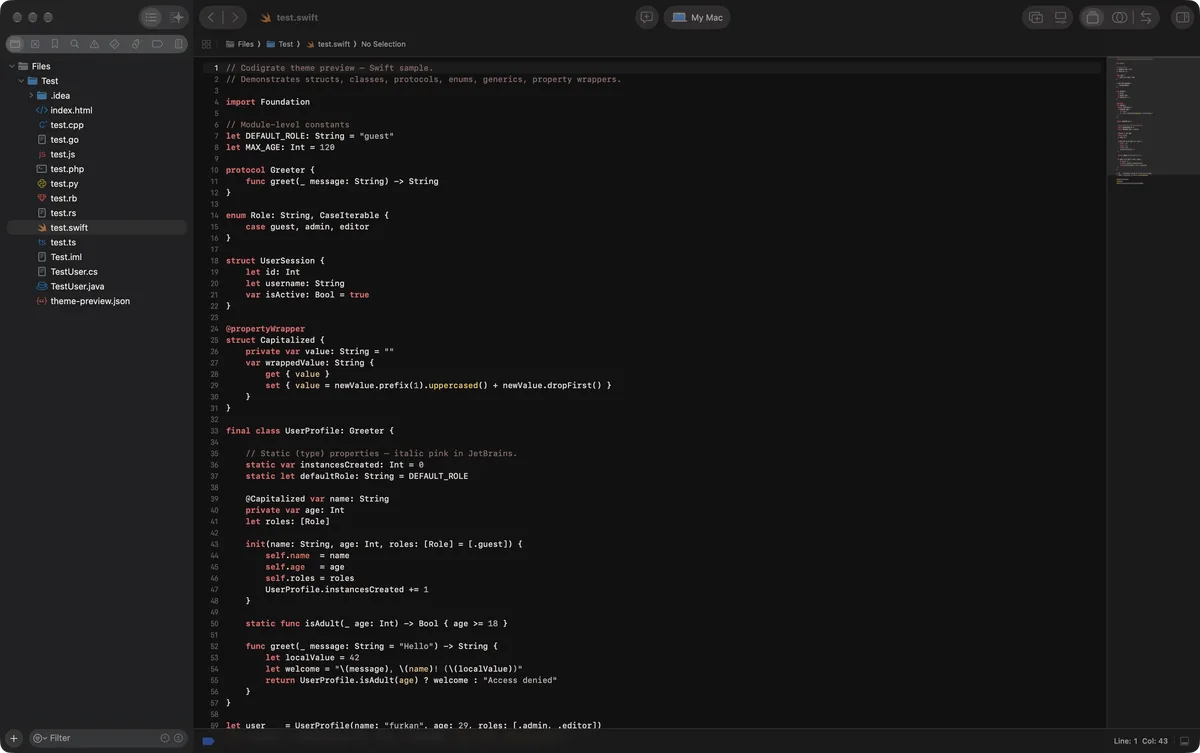Viewport: 1200px width, 753px height.
Task: Open test.js in the file tree
Action: (97, 154)
